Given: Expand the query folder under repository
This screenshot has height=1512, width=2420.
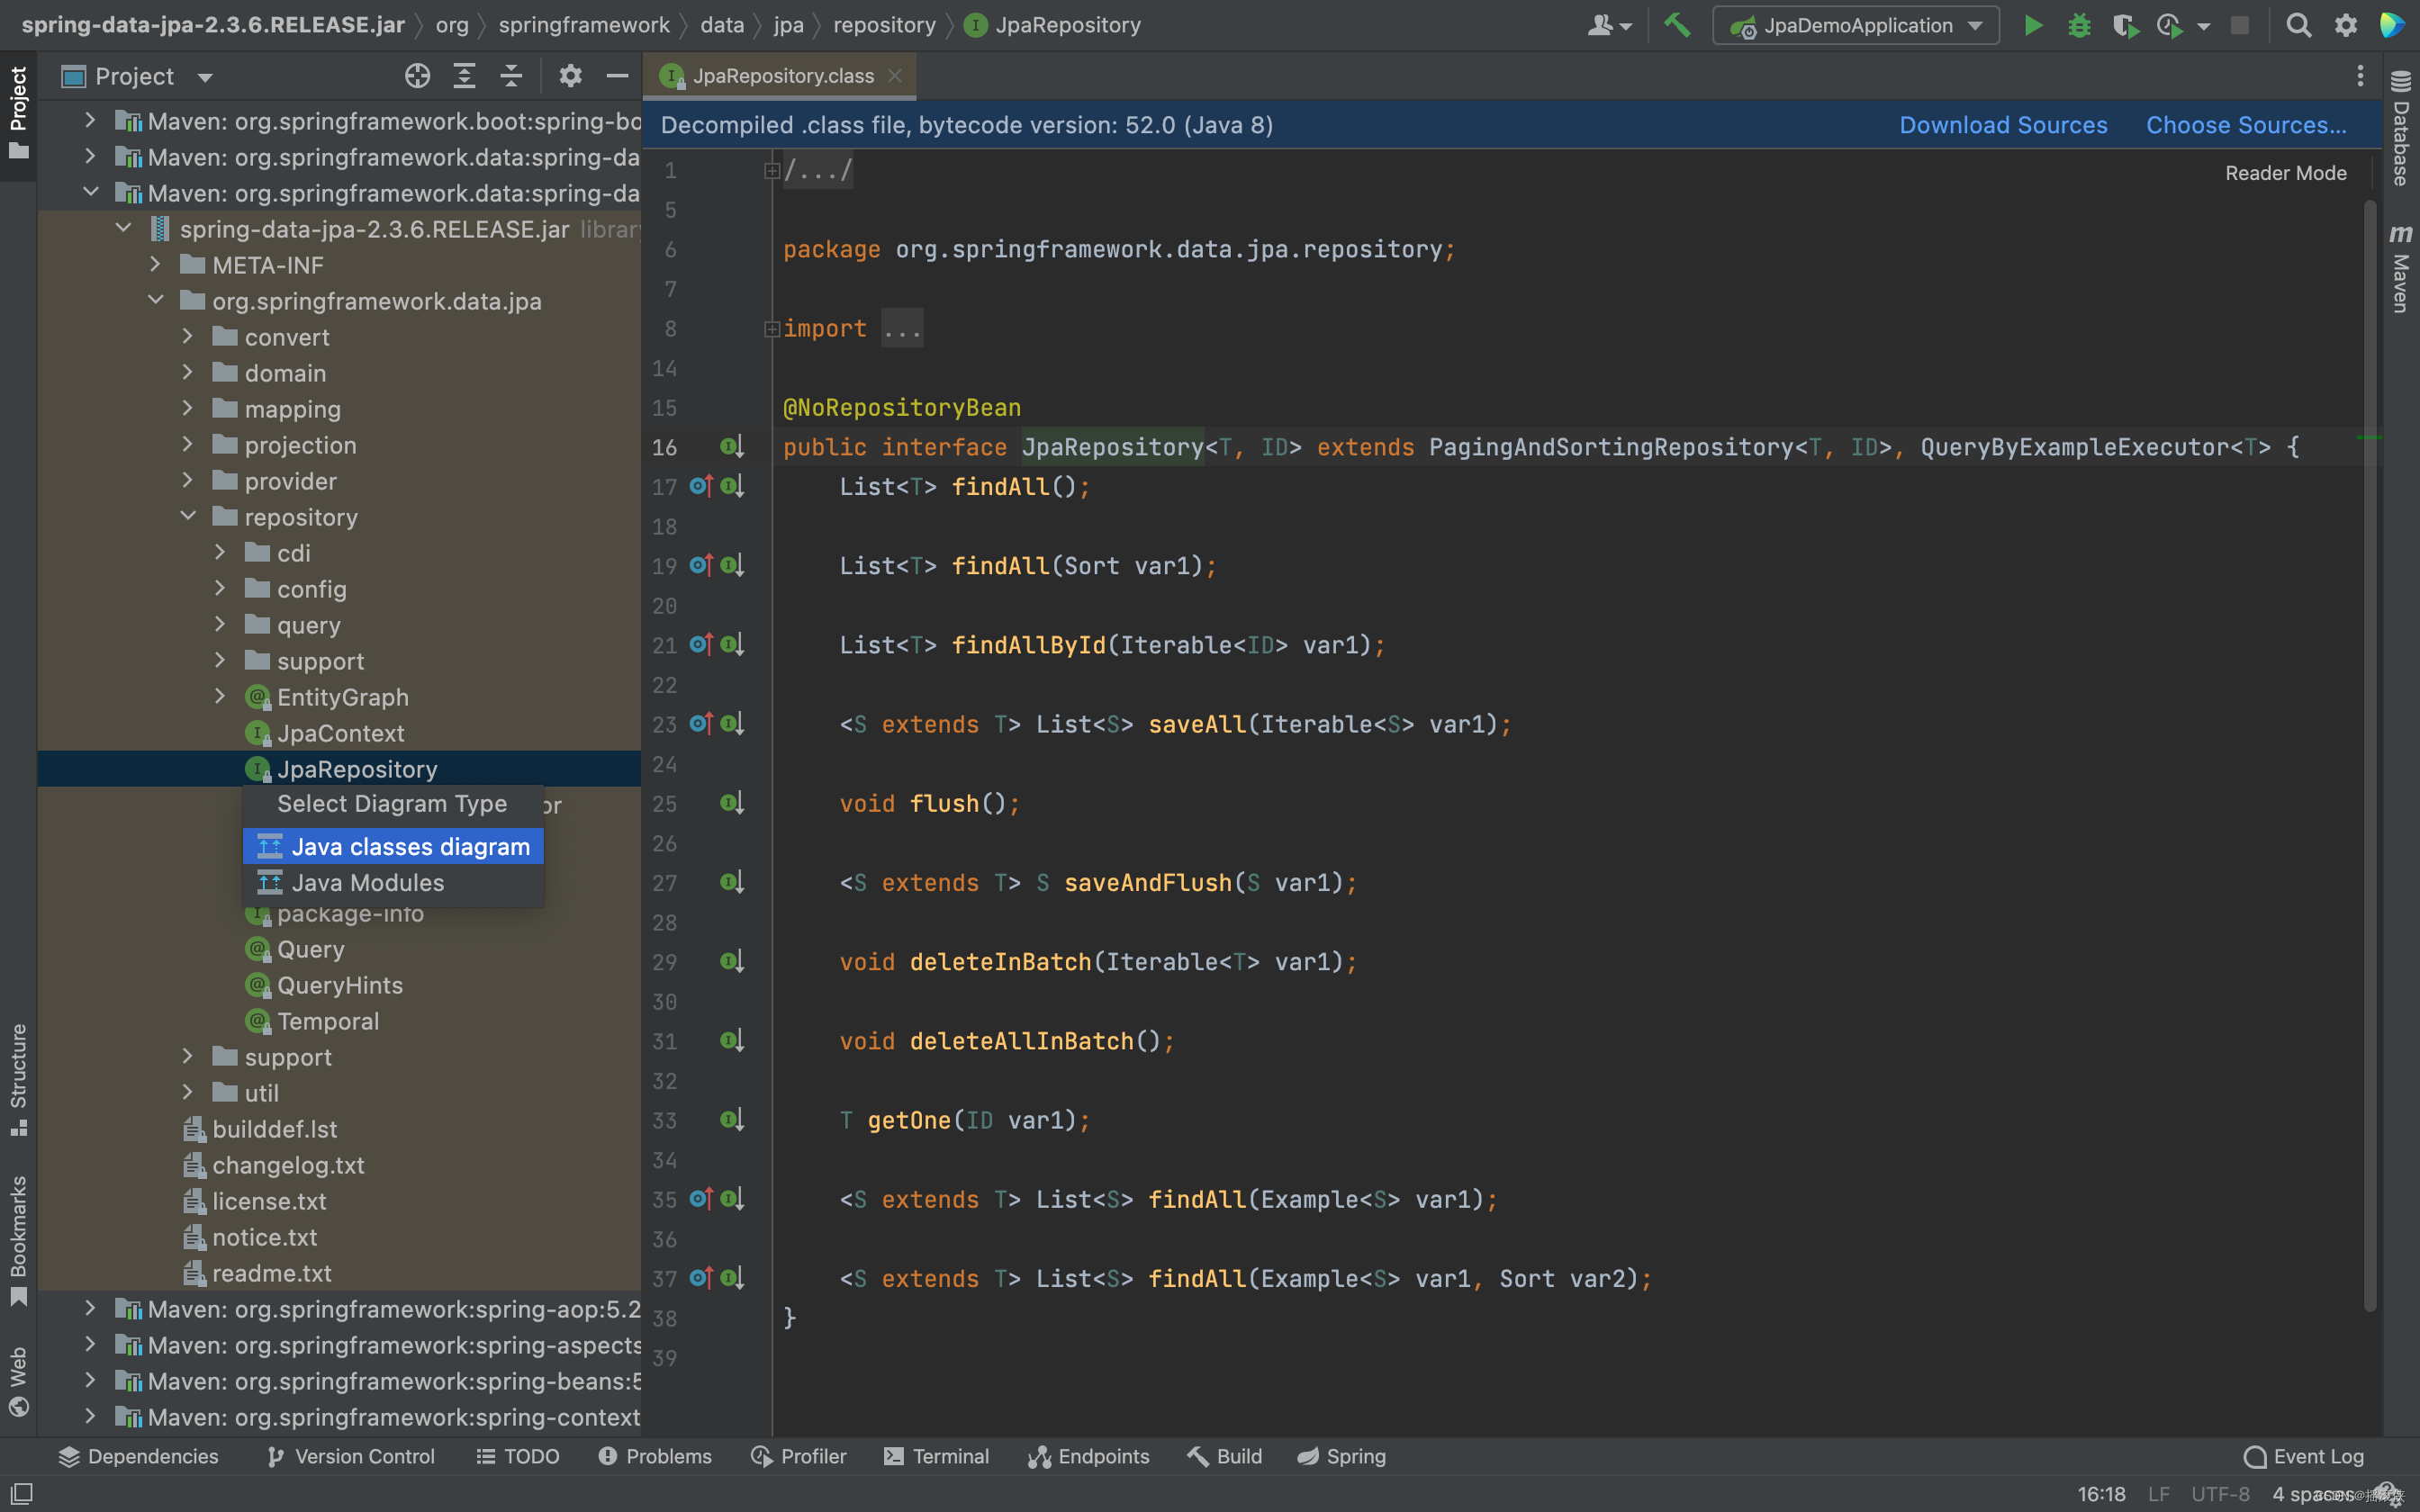Looking at the screenshot, I should pyautogui.click(x=219, y=625).
